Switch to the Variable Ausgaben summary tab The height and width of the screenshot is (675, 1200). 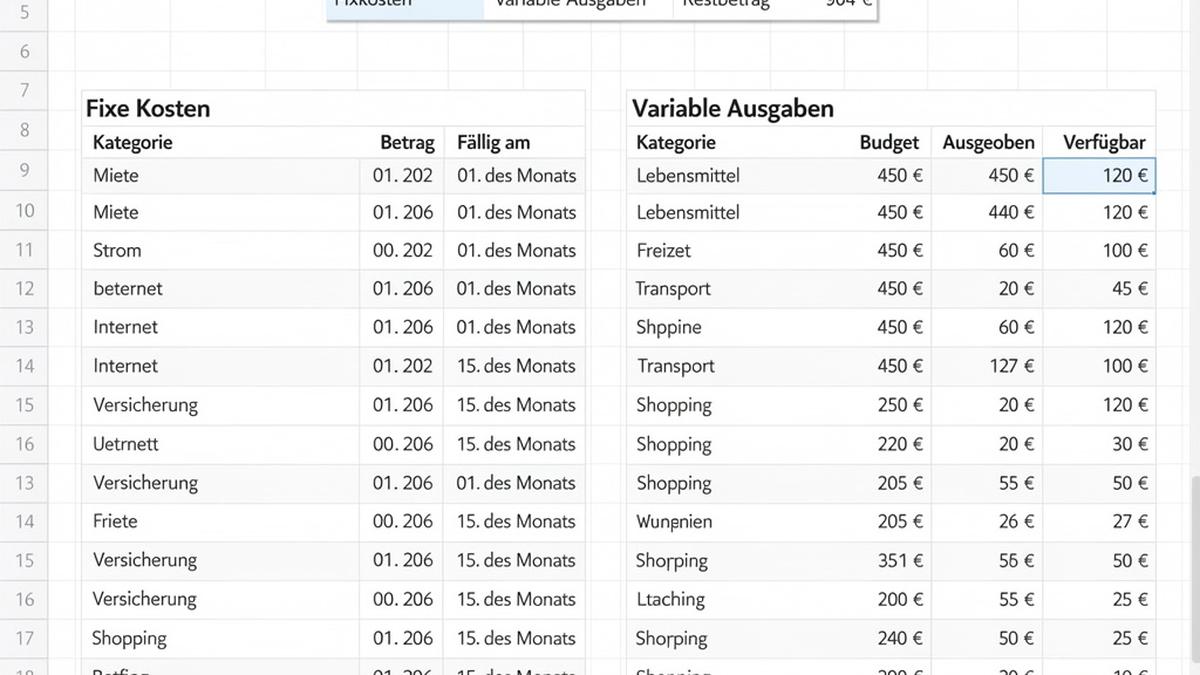(570, 3)
